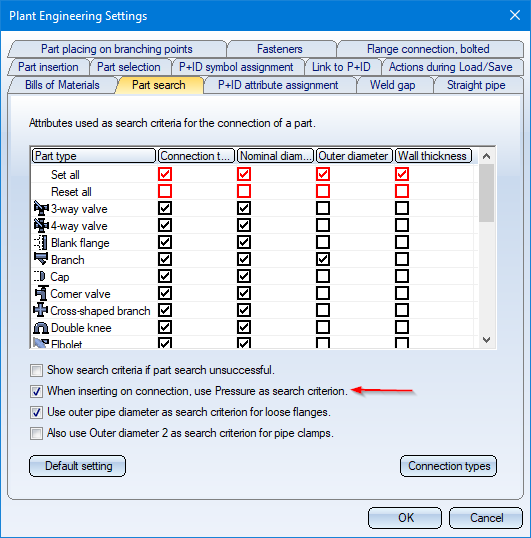Click the part list scroll up arrow
Viewport: 531px width, 538px height.
pos(486,156)
